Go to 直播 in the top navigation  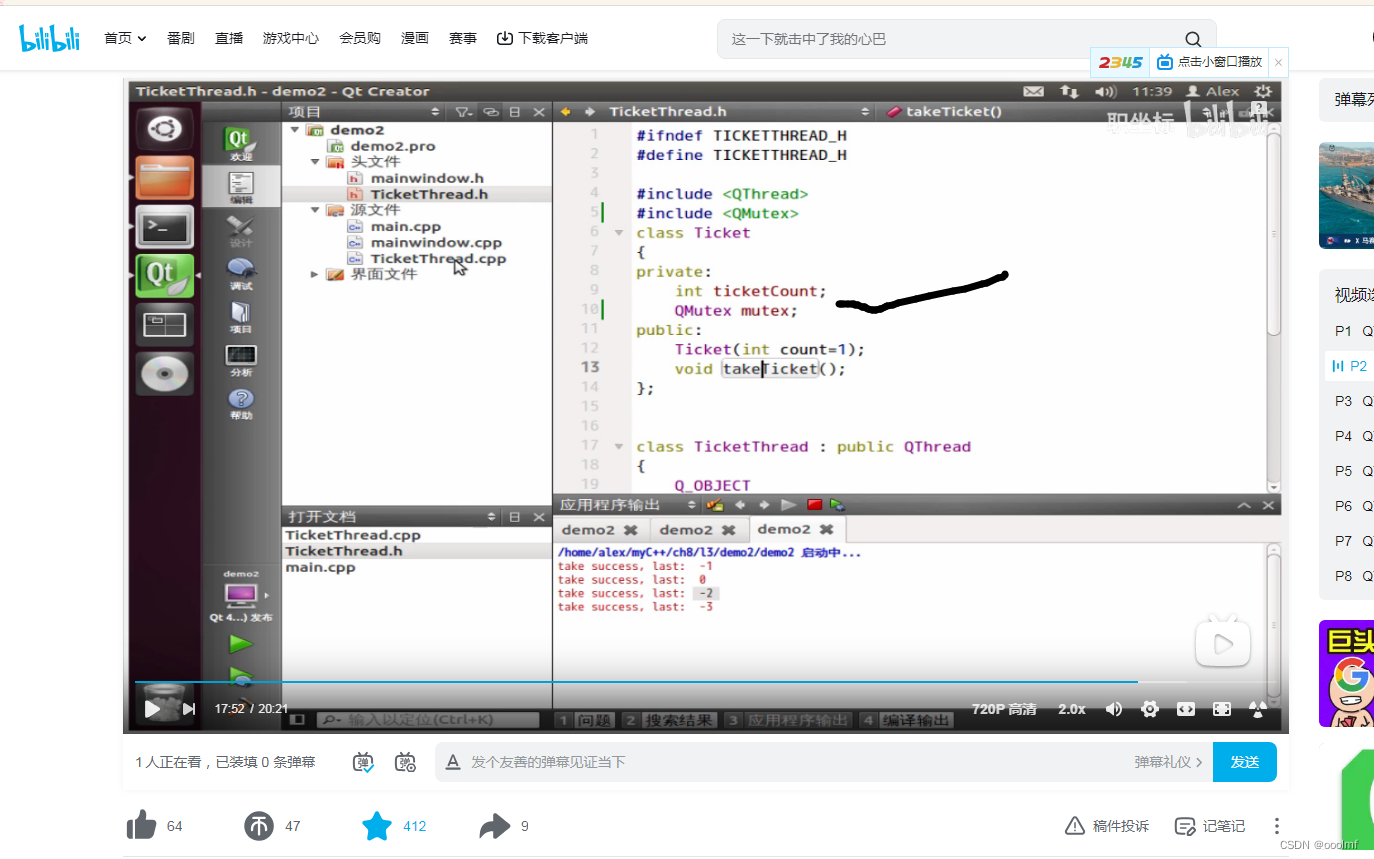point(229,38)
